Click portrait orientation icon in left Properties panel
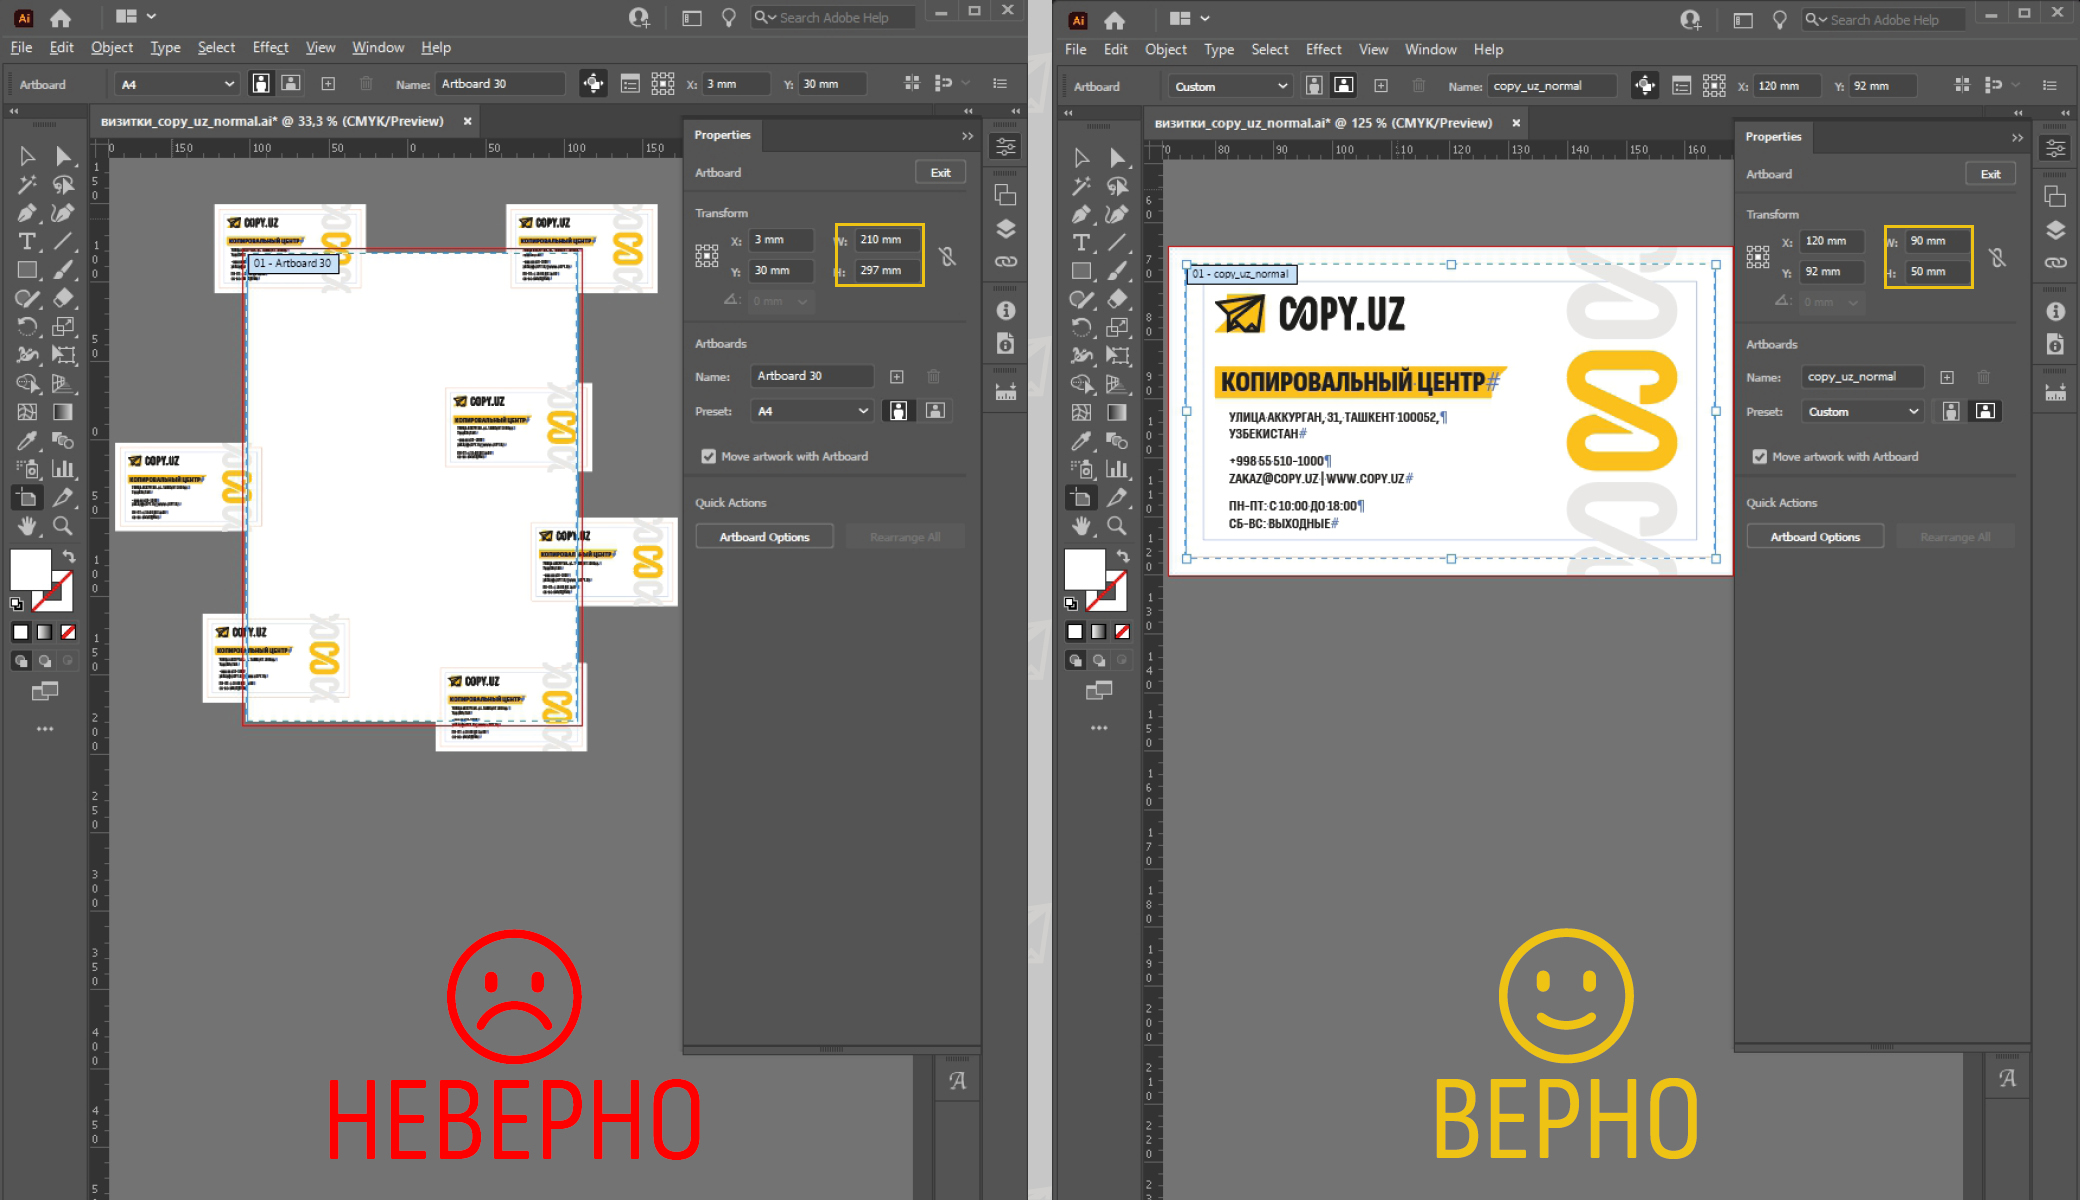2080x1200 pixels. point(898,411)
